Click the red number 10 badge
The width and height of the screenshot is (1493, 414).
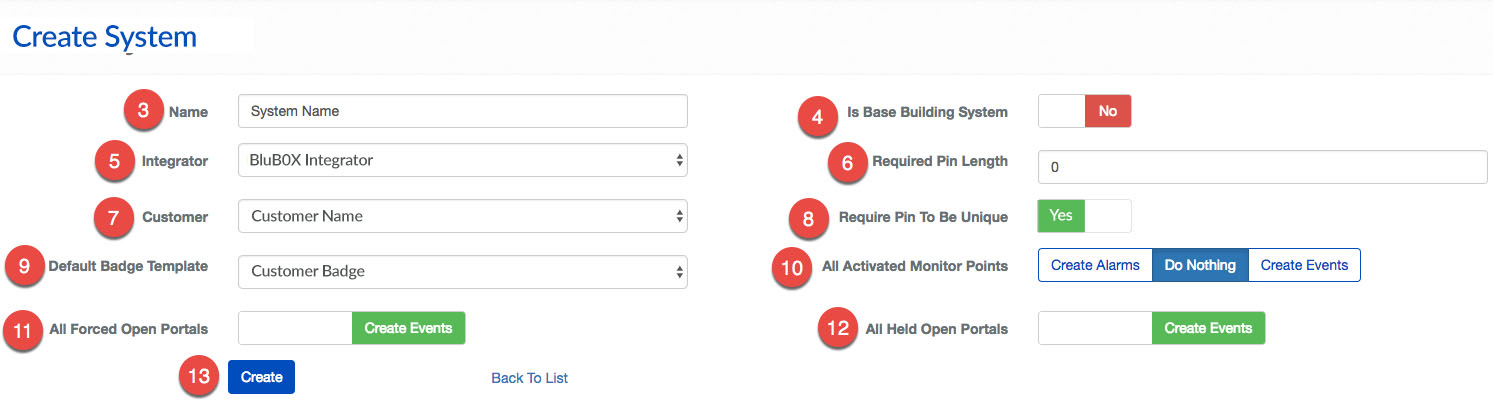(790, 268)
